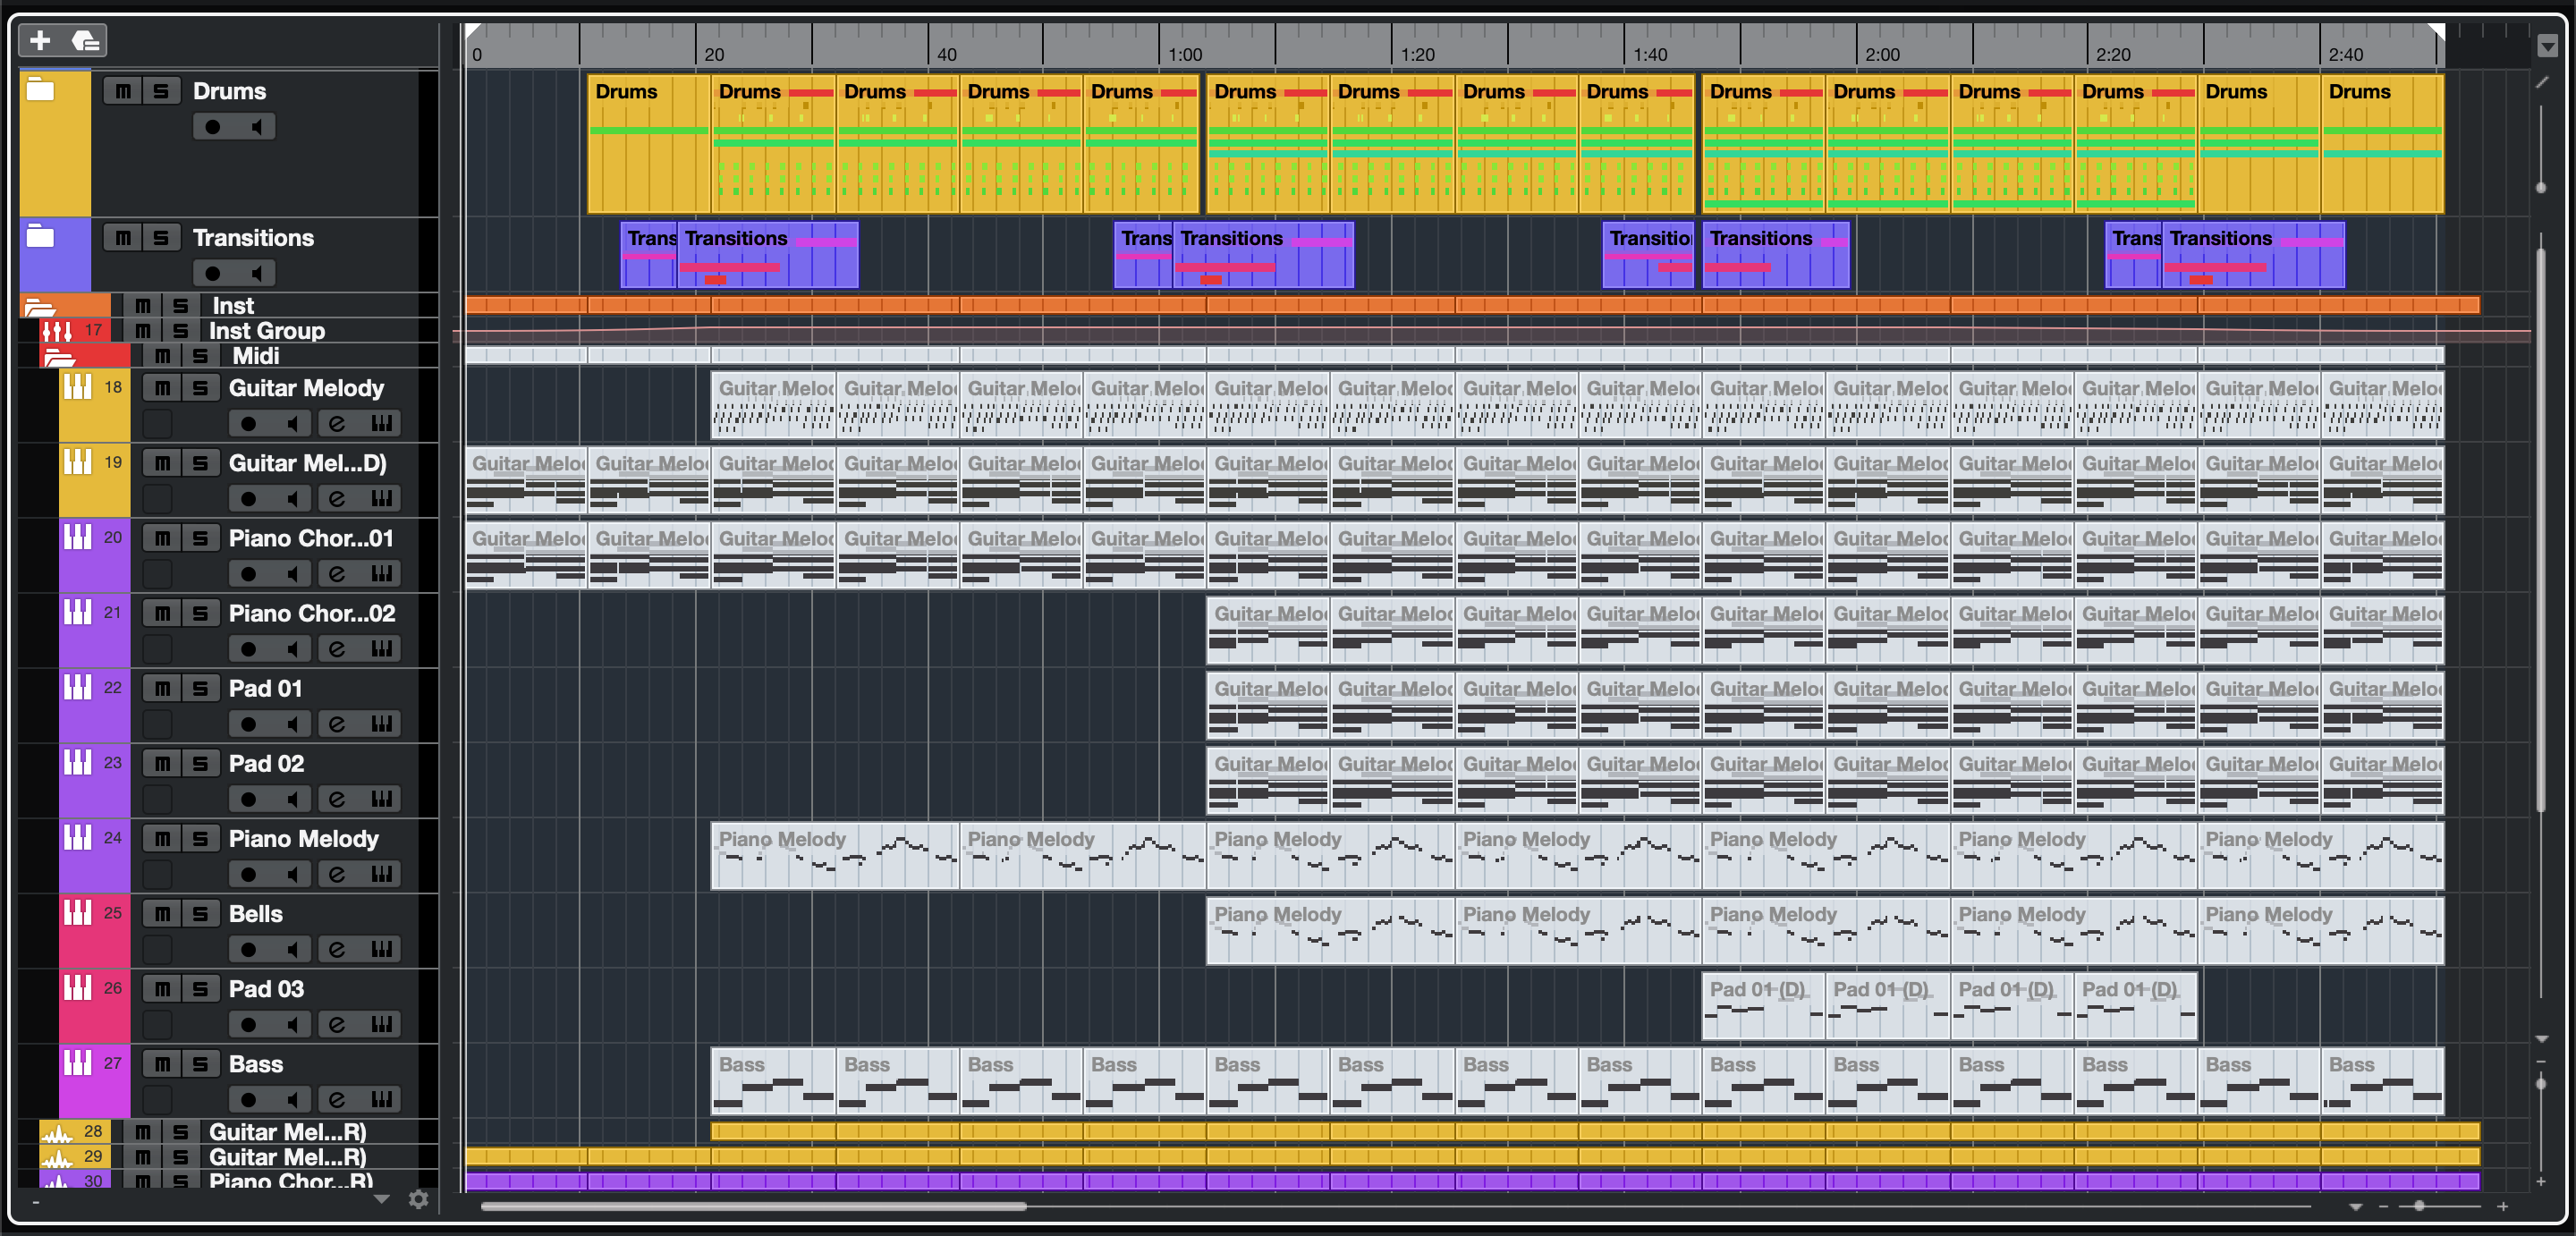Click the 1:00 mark on the ruler

click(1186, 54)
